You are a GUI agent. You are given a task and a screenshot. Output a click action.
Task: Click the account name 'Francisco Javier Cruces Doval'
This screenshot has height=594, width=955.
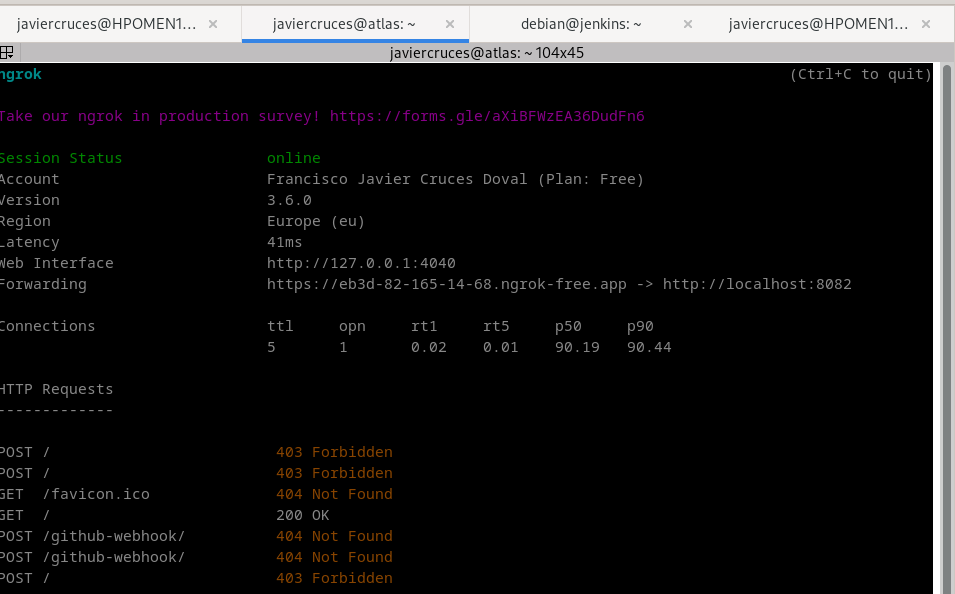(397, 179)
